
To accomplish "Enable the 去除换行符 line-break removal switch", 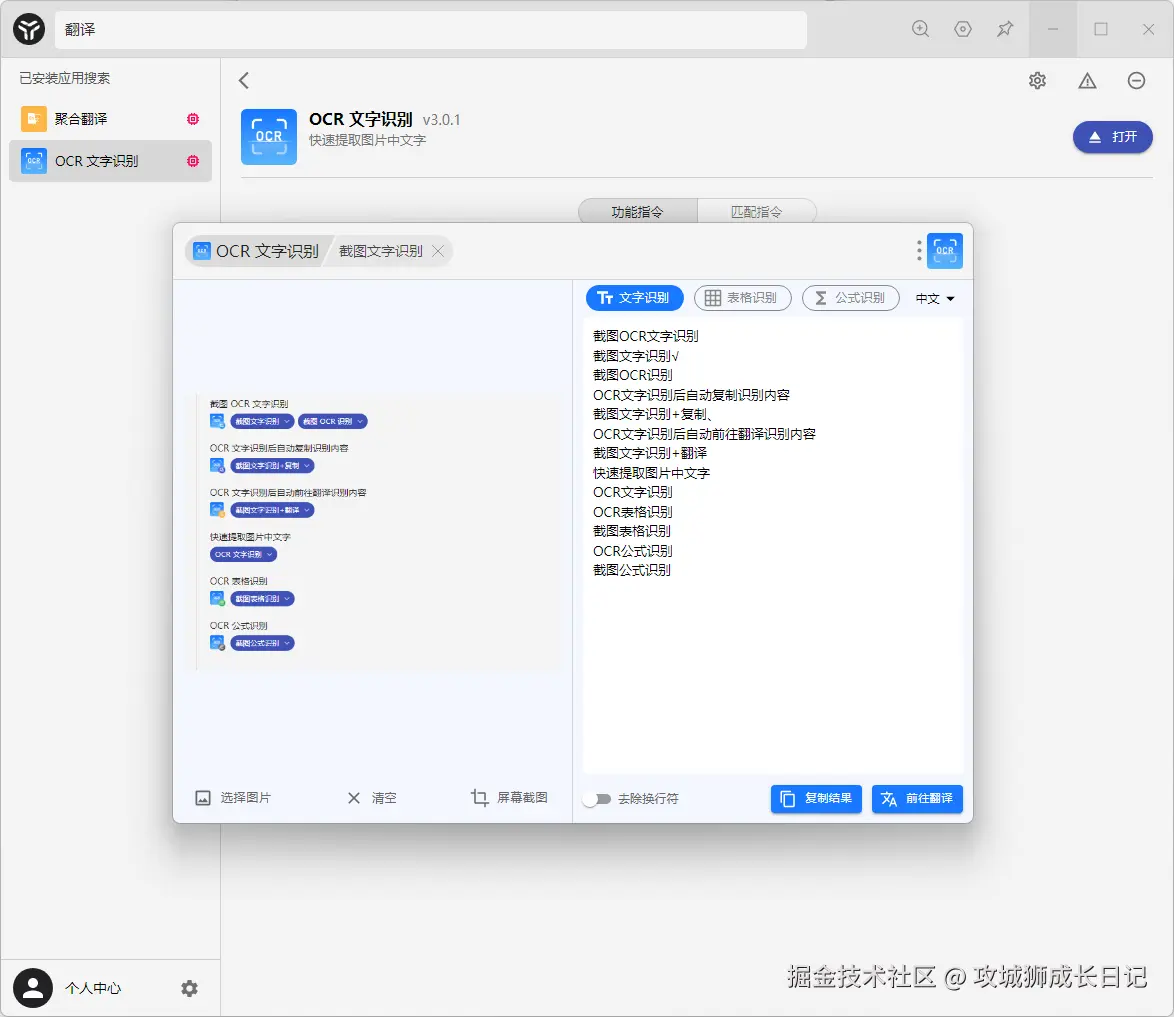I will 599,799.
